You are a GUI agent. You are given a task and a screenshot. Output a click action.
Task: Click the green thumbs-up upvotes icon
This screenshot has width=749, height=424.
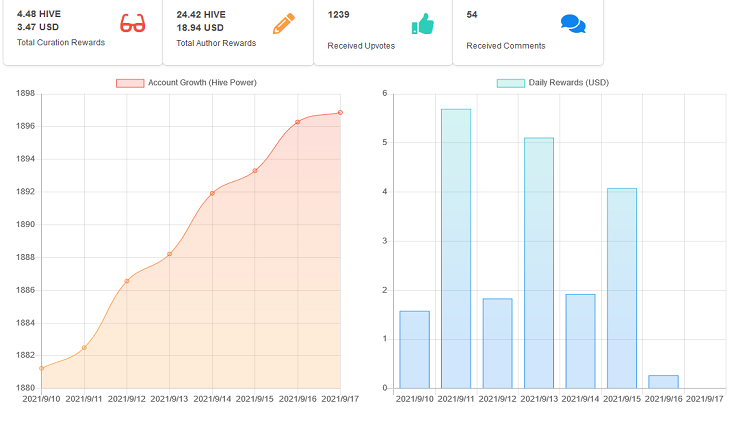coord(423,24)
